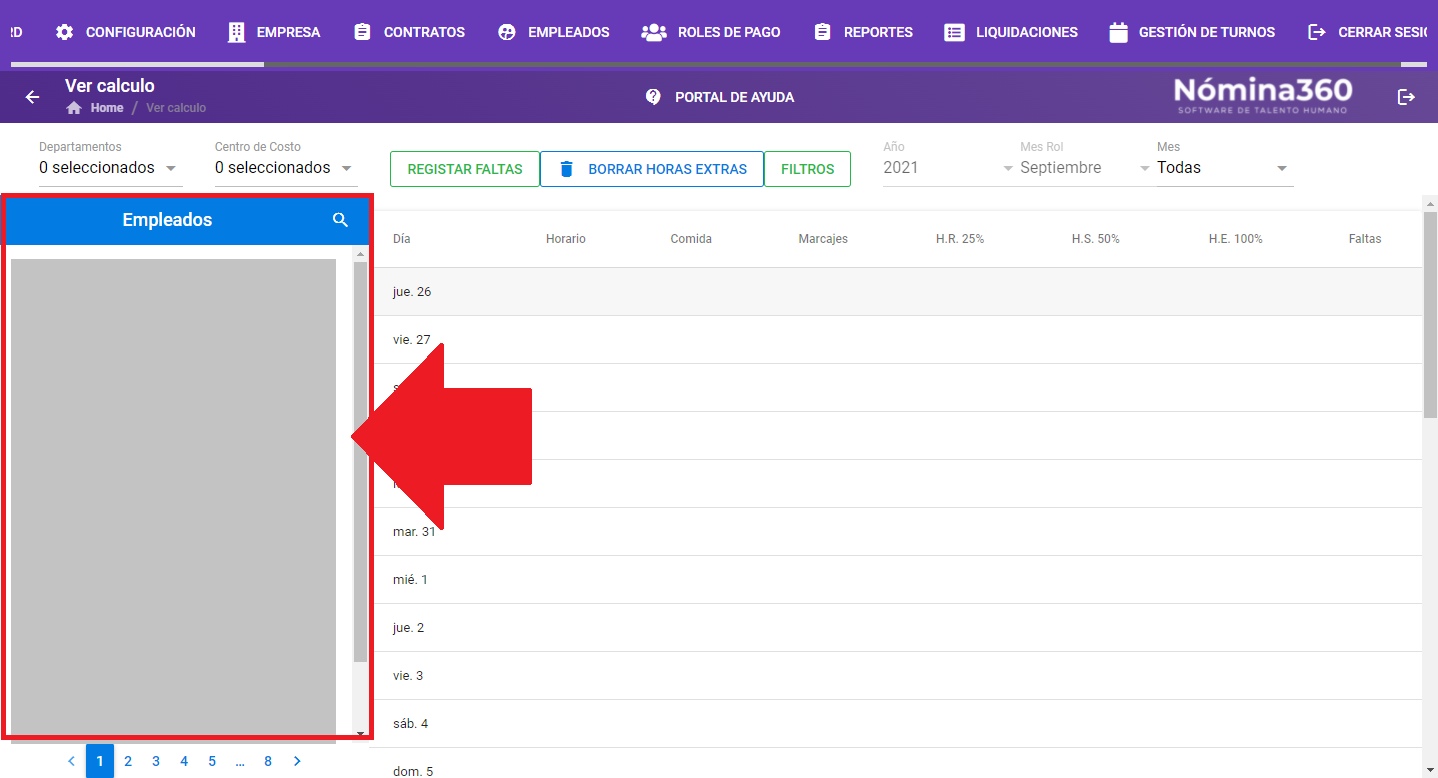Select employees page 1
This screenshot has height=778, width=1438.
100,761
